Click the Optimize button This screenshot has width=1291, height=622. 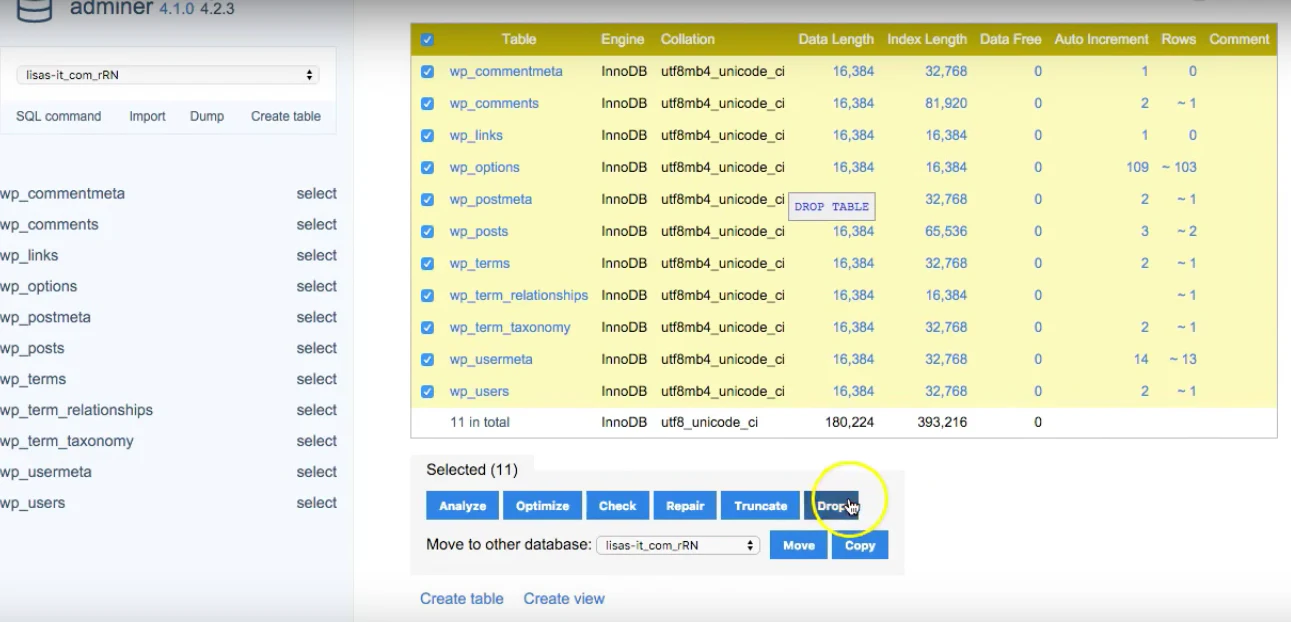(542, 506)
